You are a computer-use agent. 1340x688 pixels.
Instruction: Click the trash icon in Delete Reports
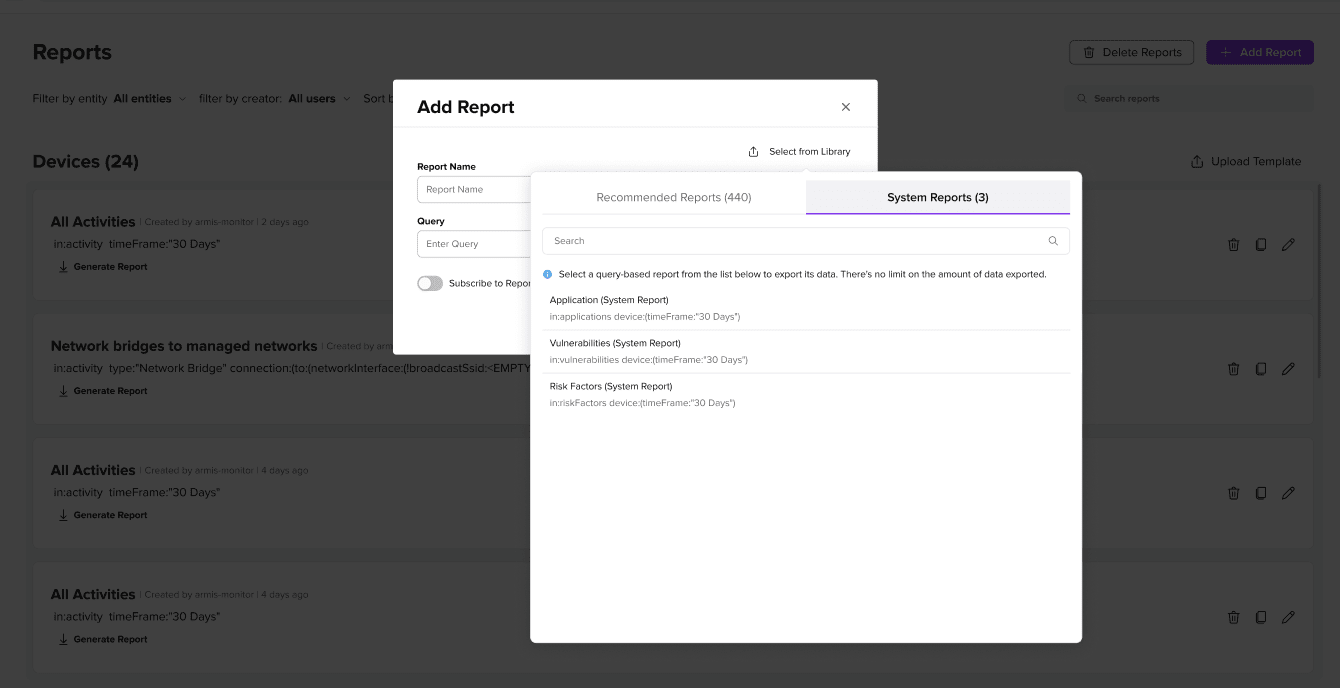coord(1089,52)
